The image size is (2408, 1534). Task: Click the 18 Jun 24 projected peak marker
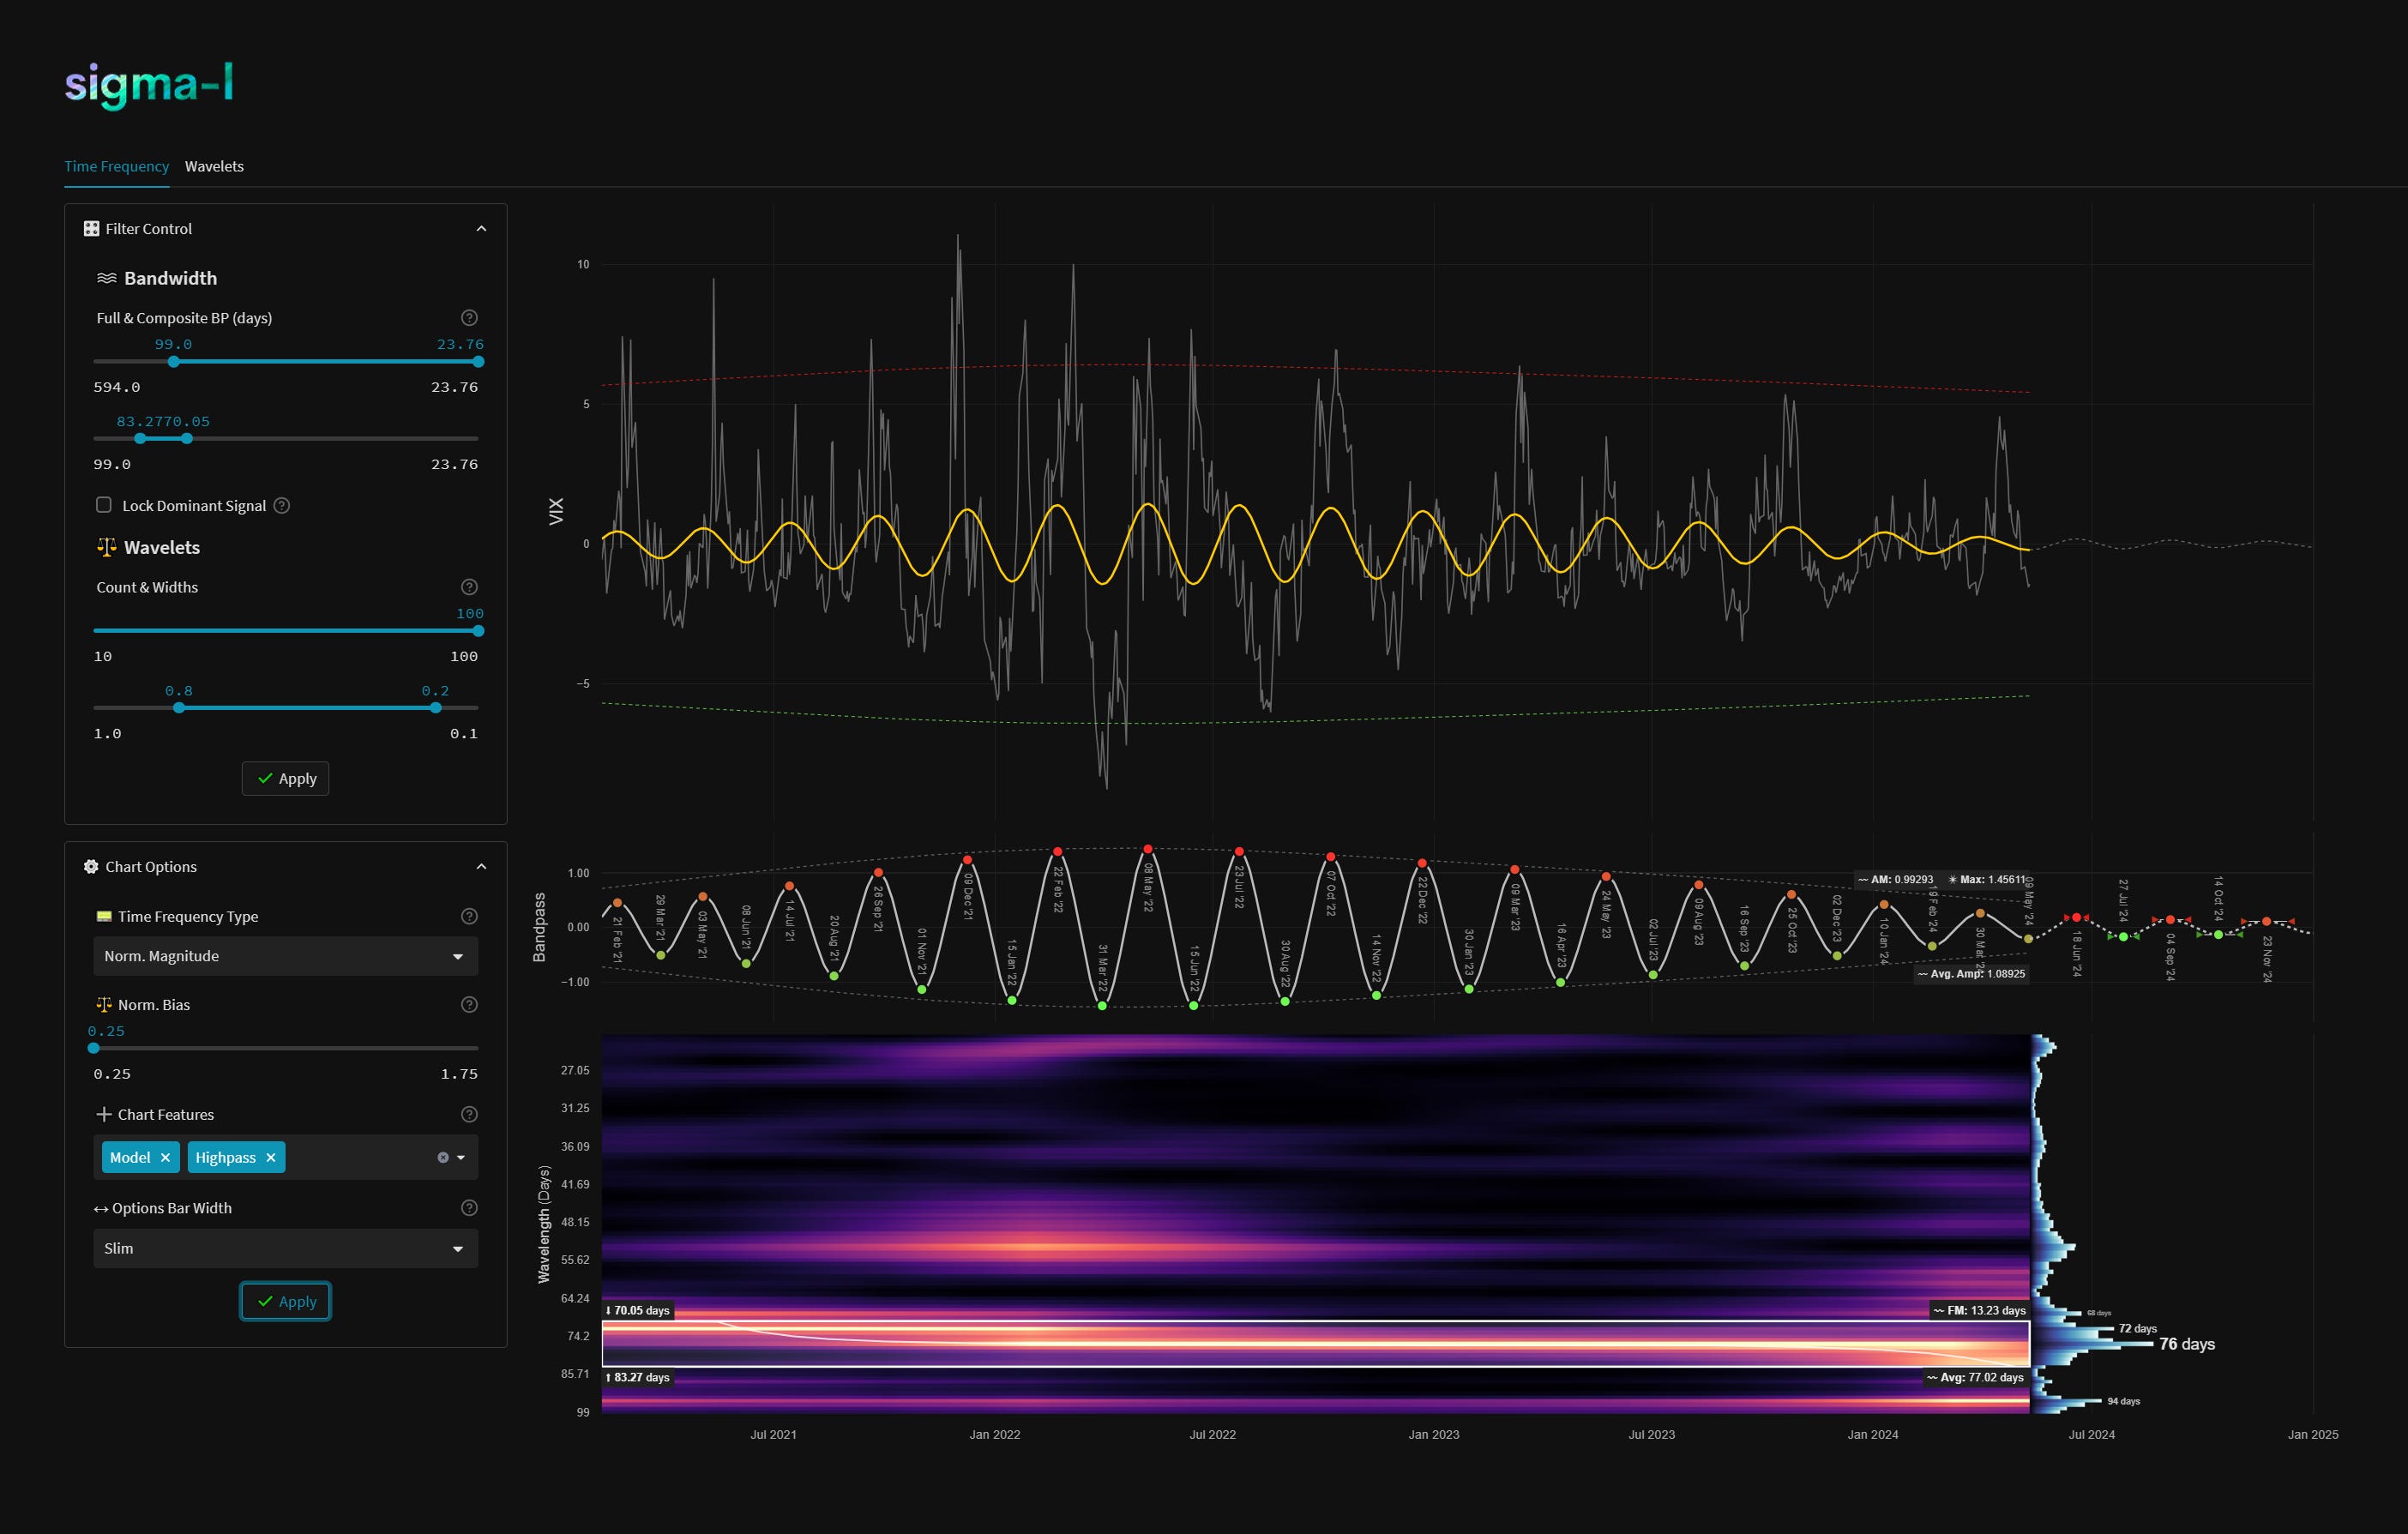[x=2077, y=918]
